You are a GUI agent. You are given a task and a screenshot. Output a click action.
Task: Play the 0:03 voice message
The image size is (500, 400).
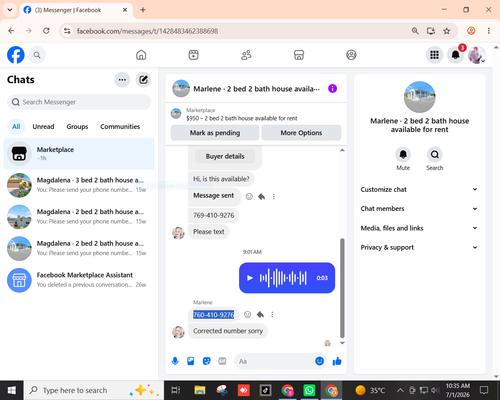250,278
